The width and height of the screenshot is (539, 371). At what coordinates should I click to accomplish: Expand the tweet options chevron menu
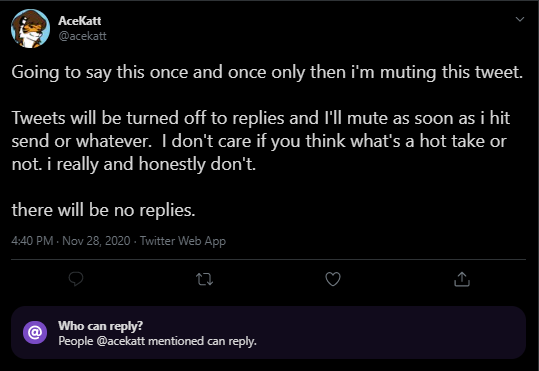click(520, 19)
